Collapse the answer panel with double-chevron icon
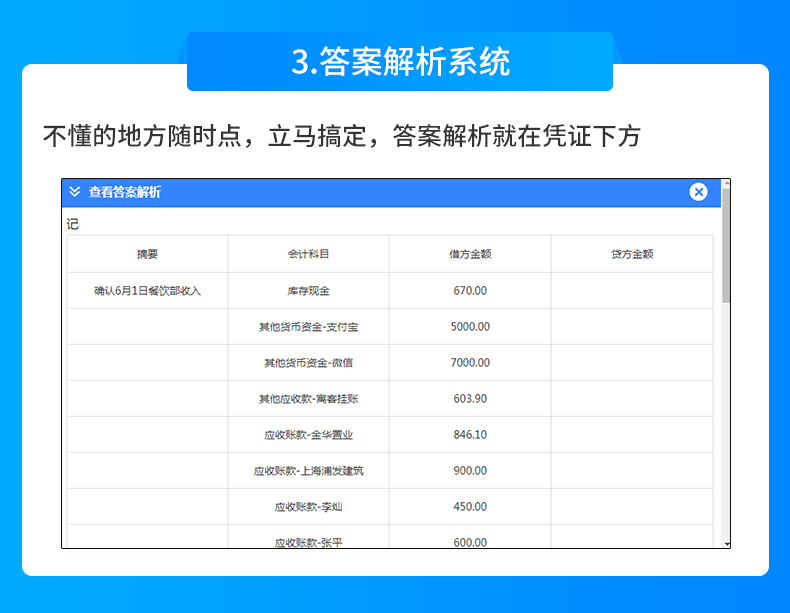The width and height of the screenshot is (790, 613). 75,192
